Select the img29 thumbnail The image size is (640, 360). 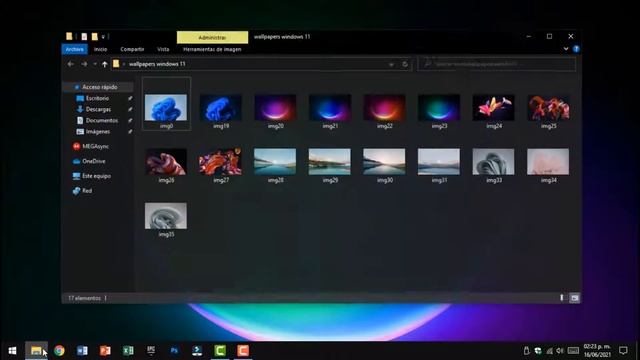[x=330, y=162]
